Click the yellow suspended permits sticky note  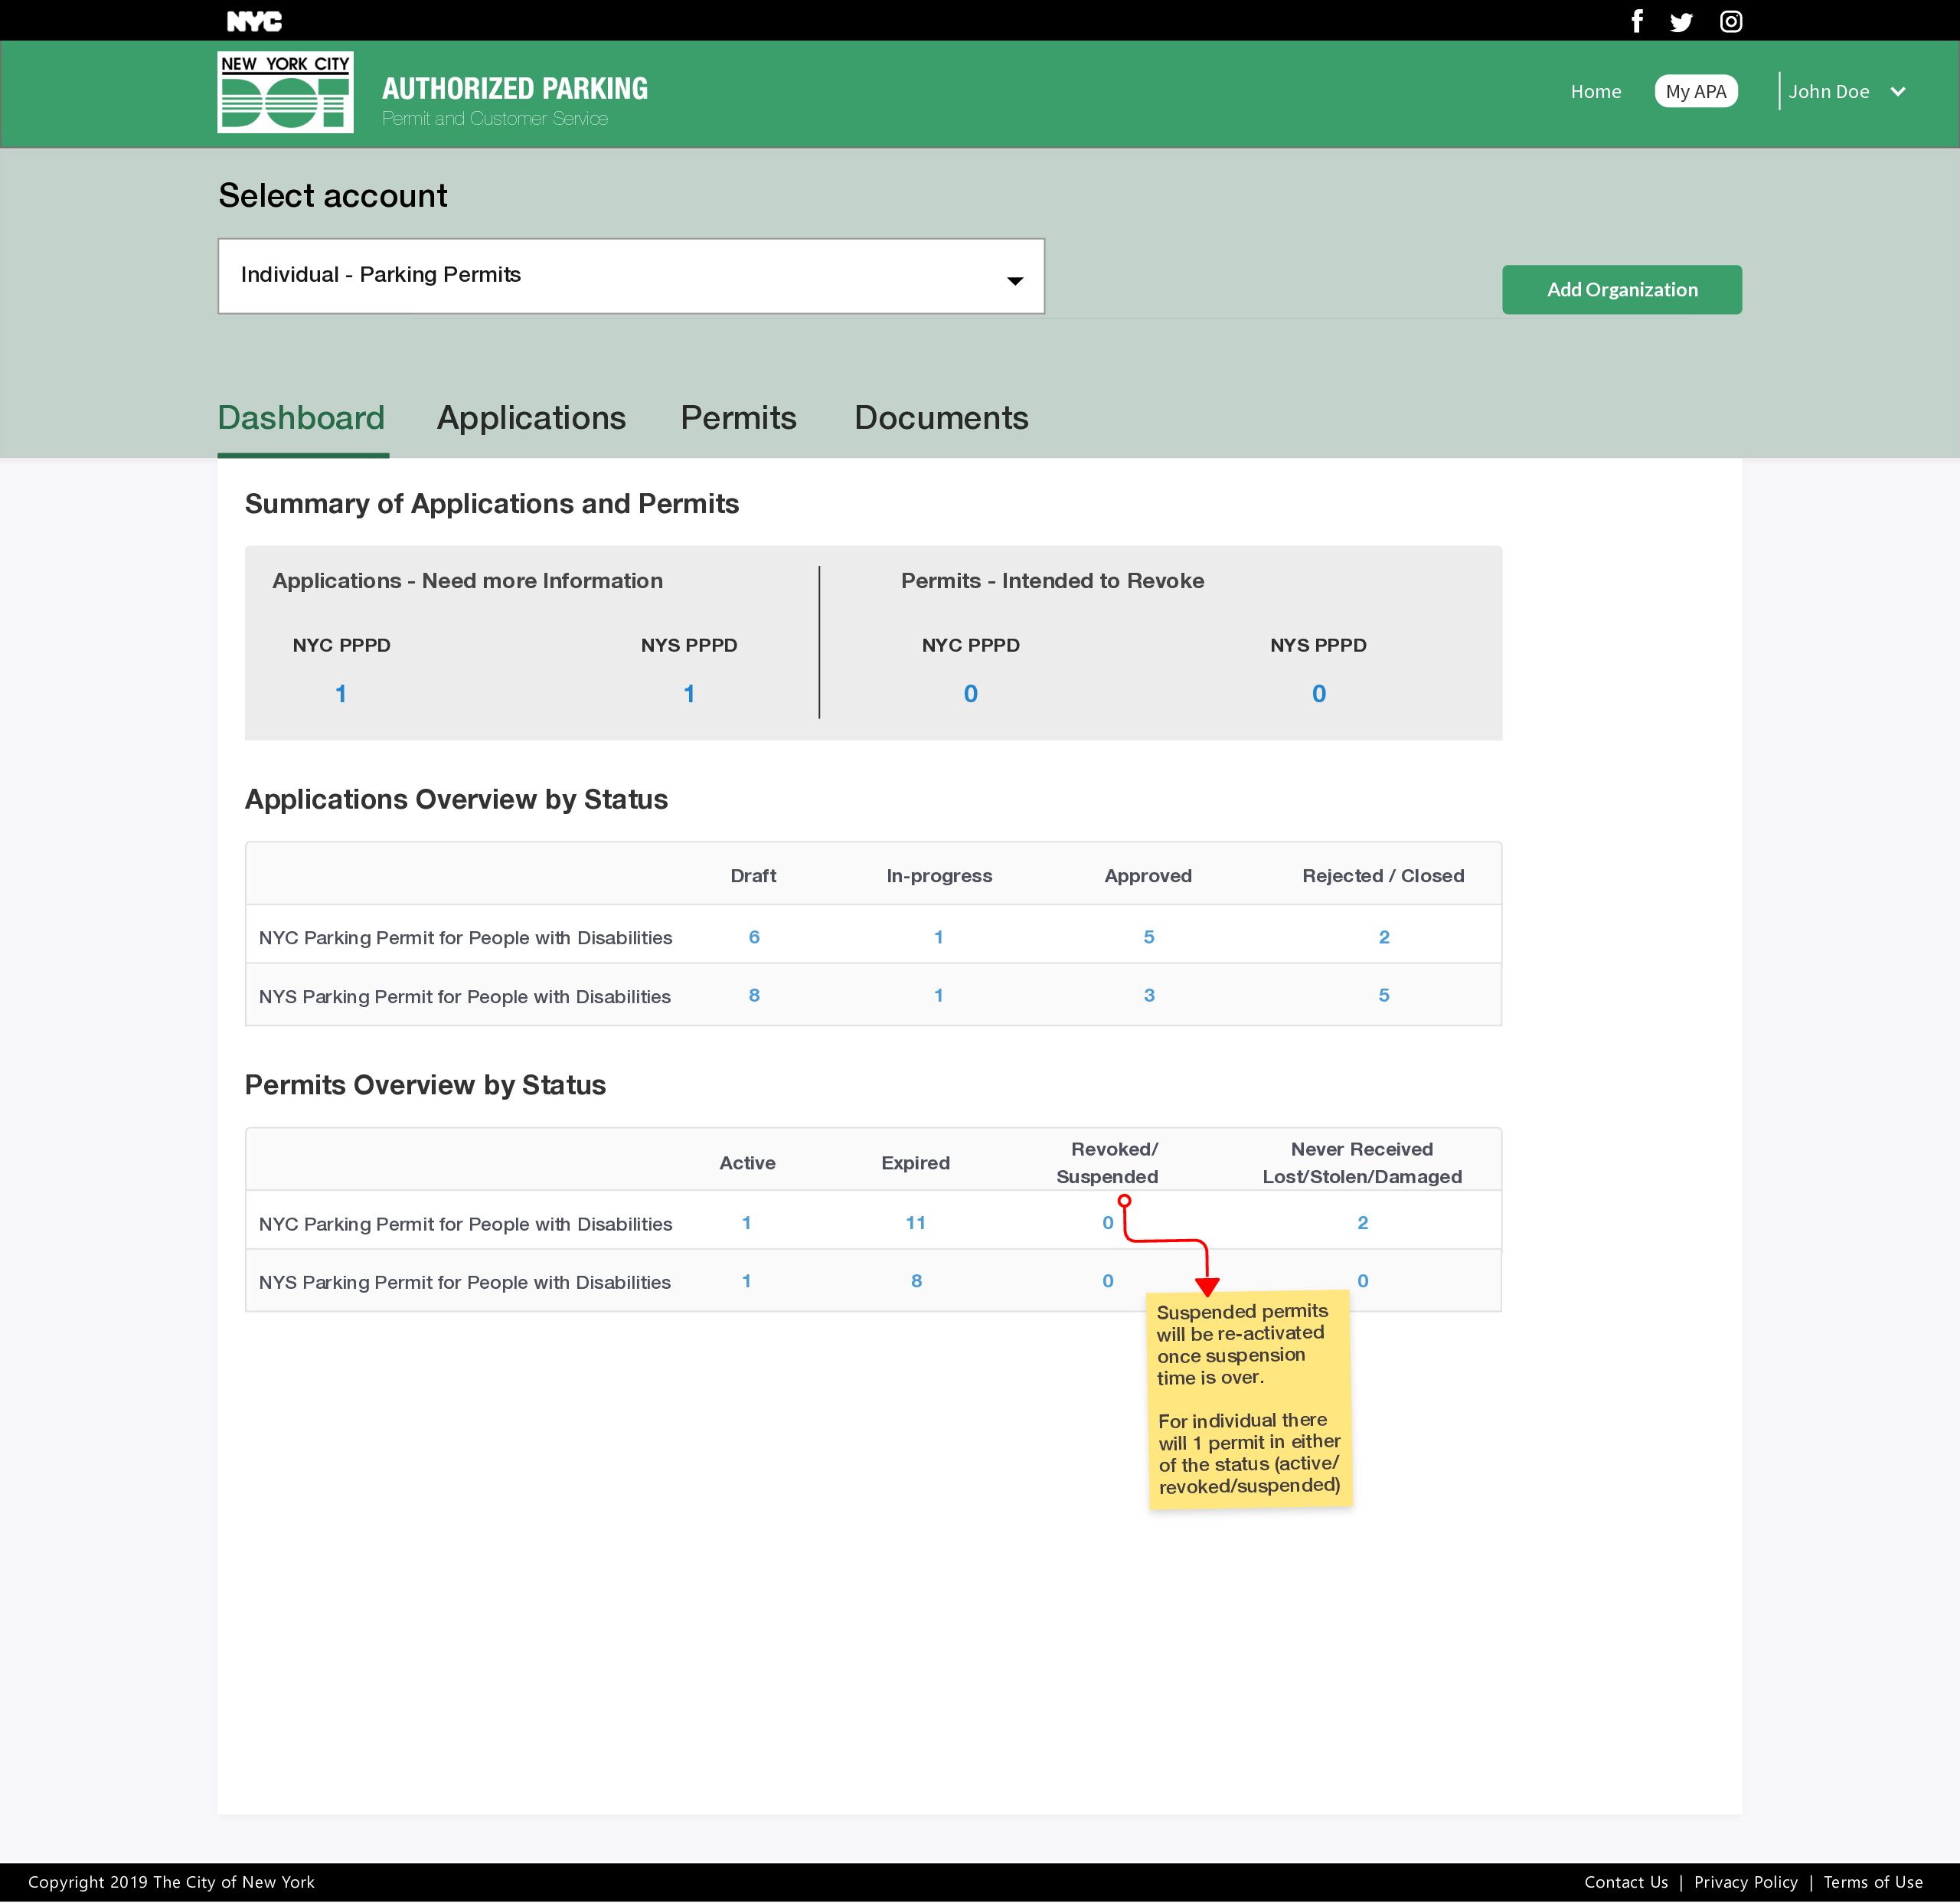1249,1398
